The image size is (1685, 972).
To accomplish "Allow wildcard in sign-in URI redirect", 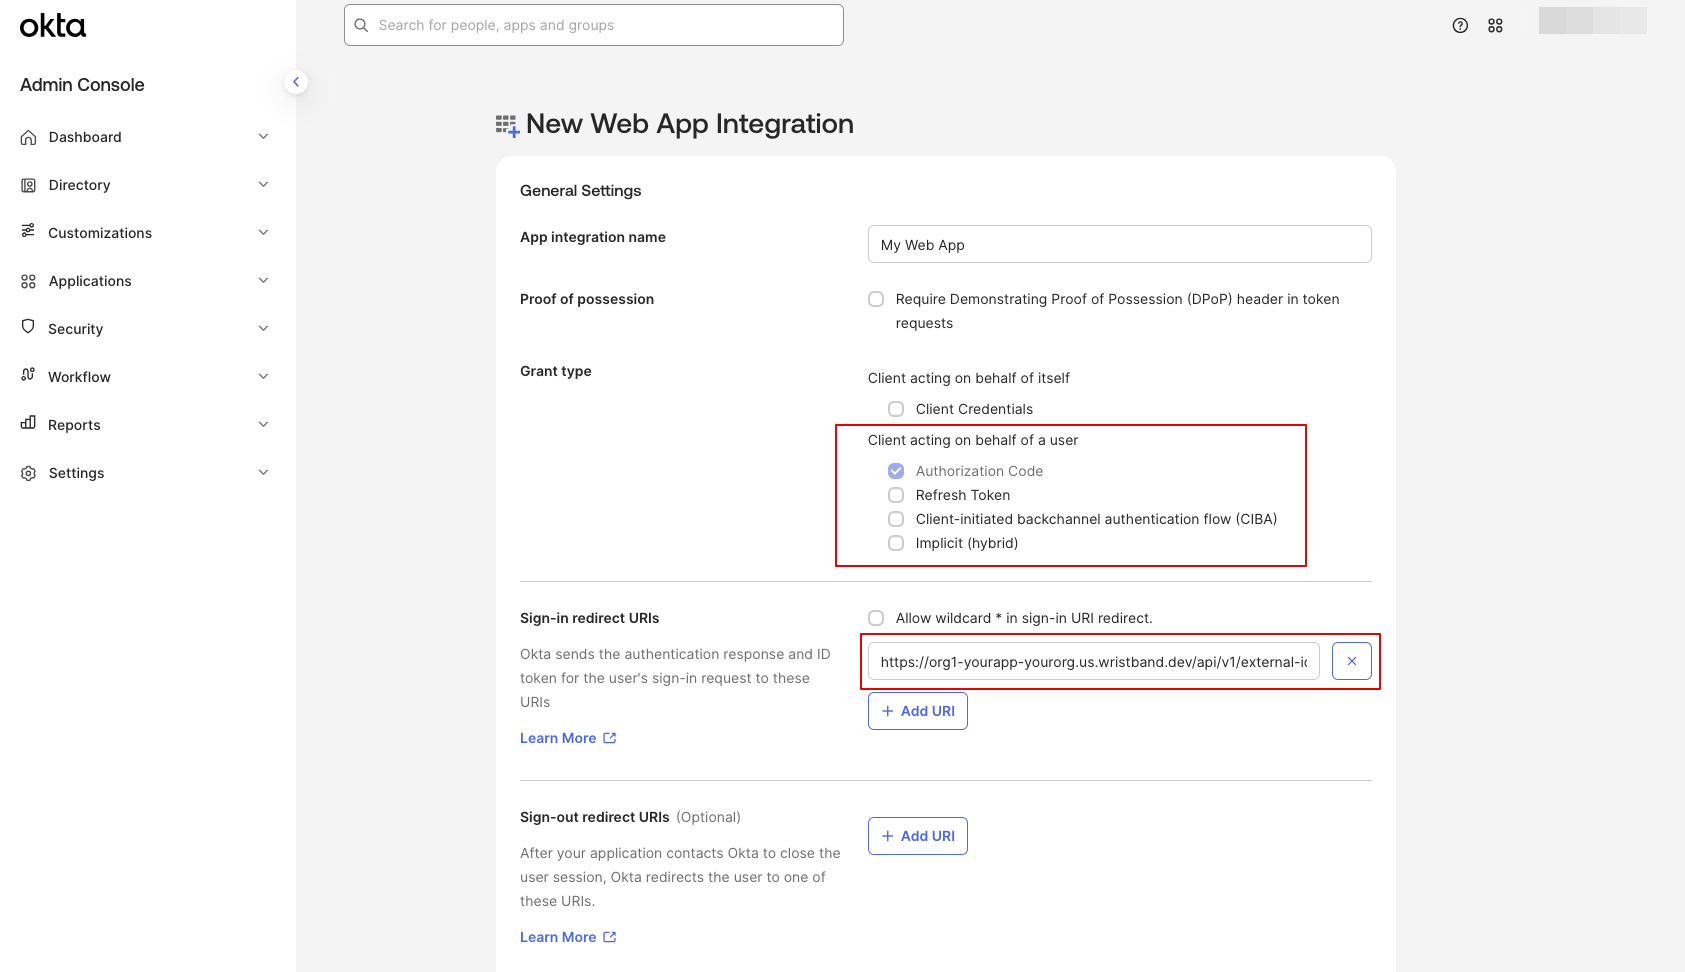I will tap(876, 618).
